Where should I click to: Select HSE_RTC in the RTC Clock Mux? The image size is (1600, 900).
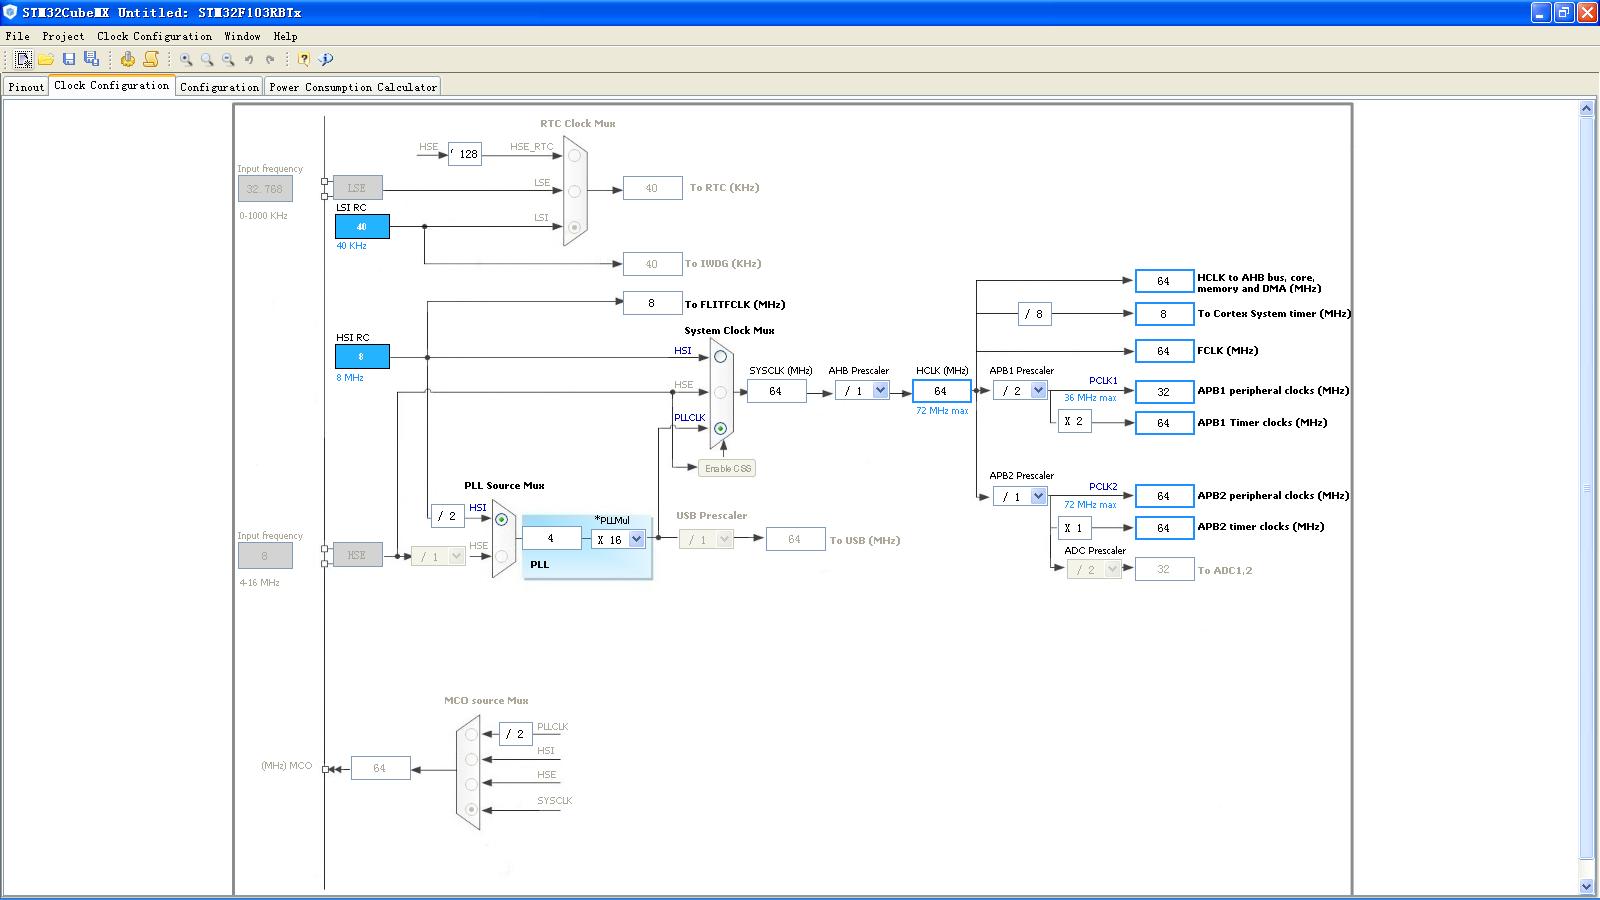[574, 155]
